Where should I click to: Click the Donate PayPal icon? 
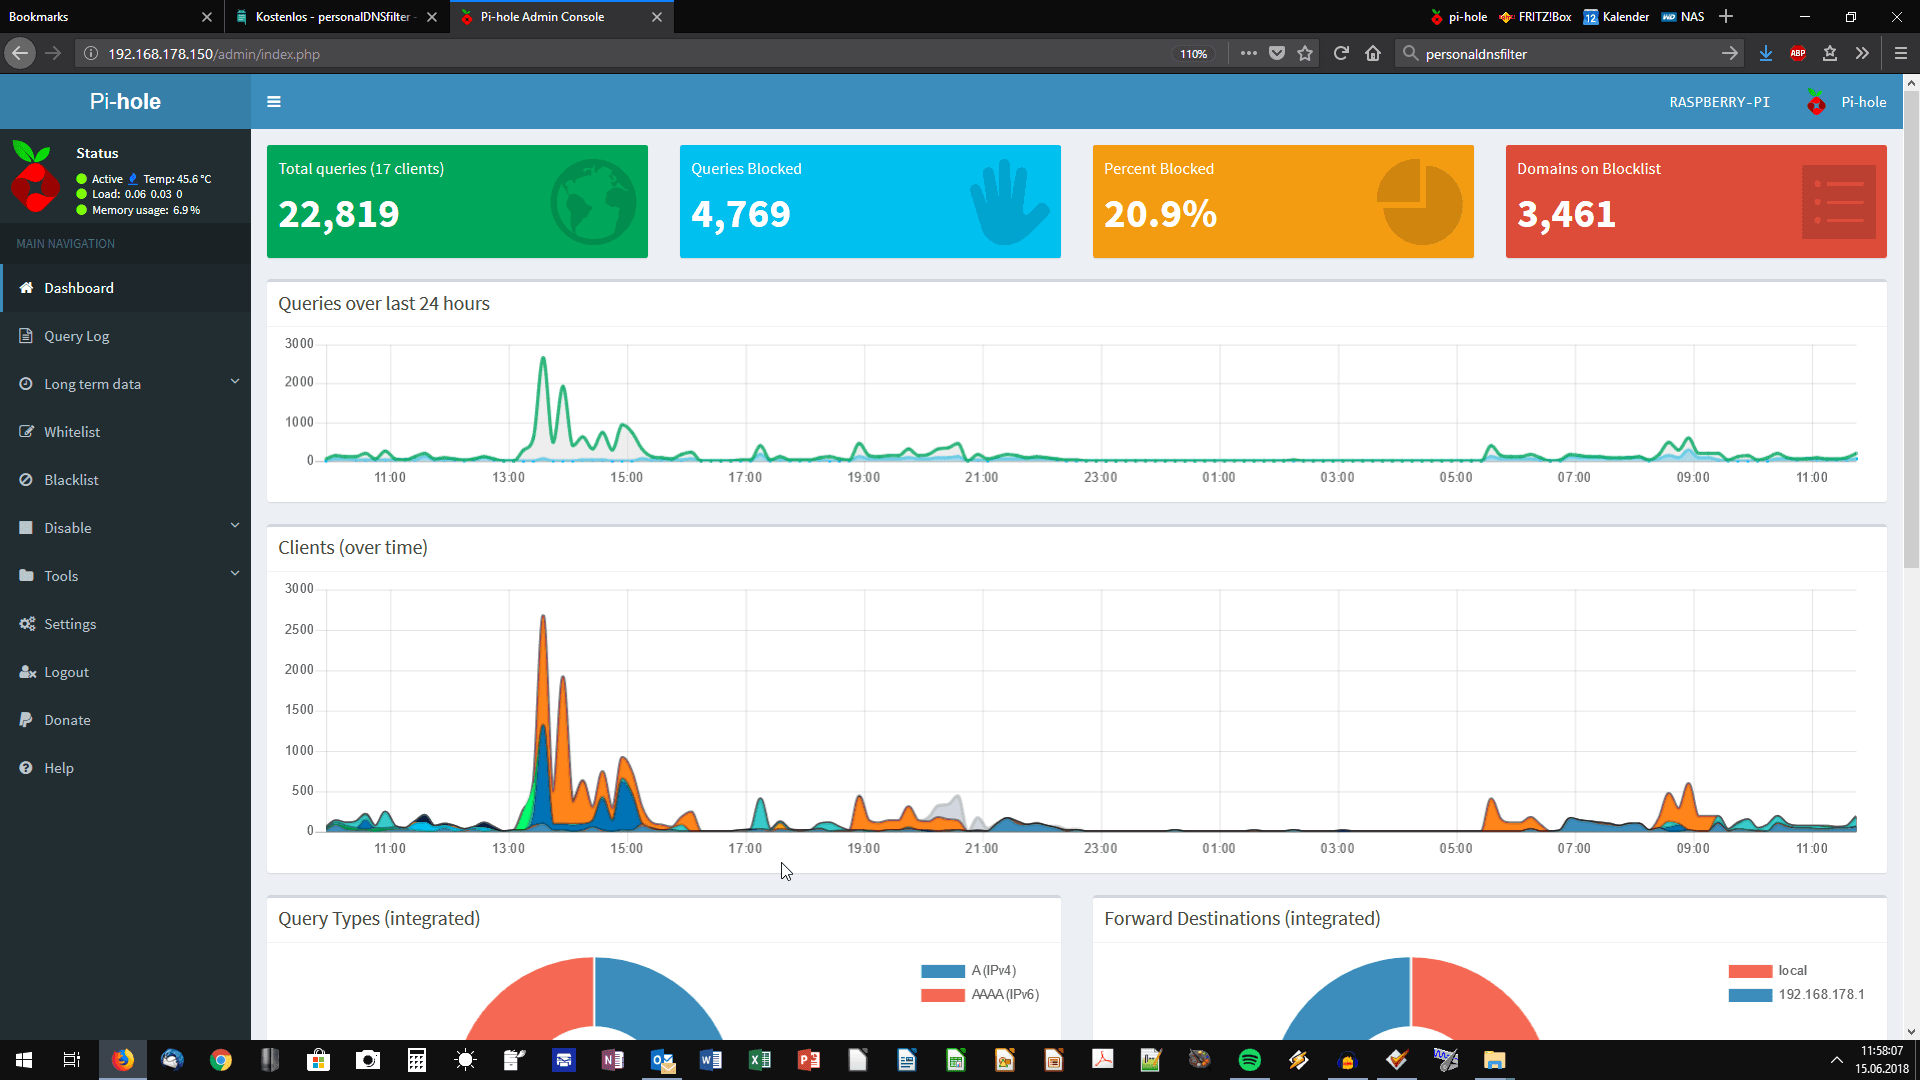click(x=26, y=720)
